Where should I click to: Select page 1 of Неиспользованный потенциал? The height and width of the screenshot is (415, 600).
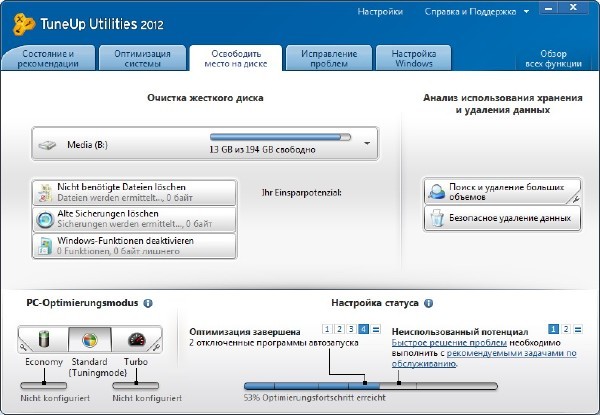coord(553,329)
